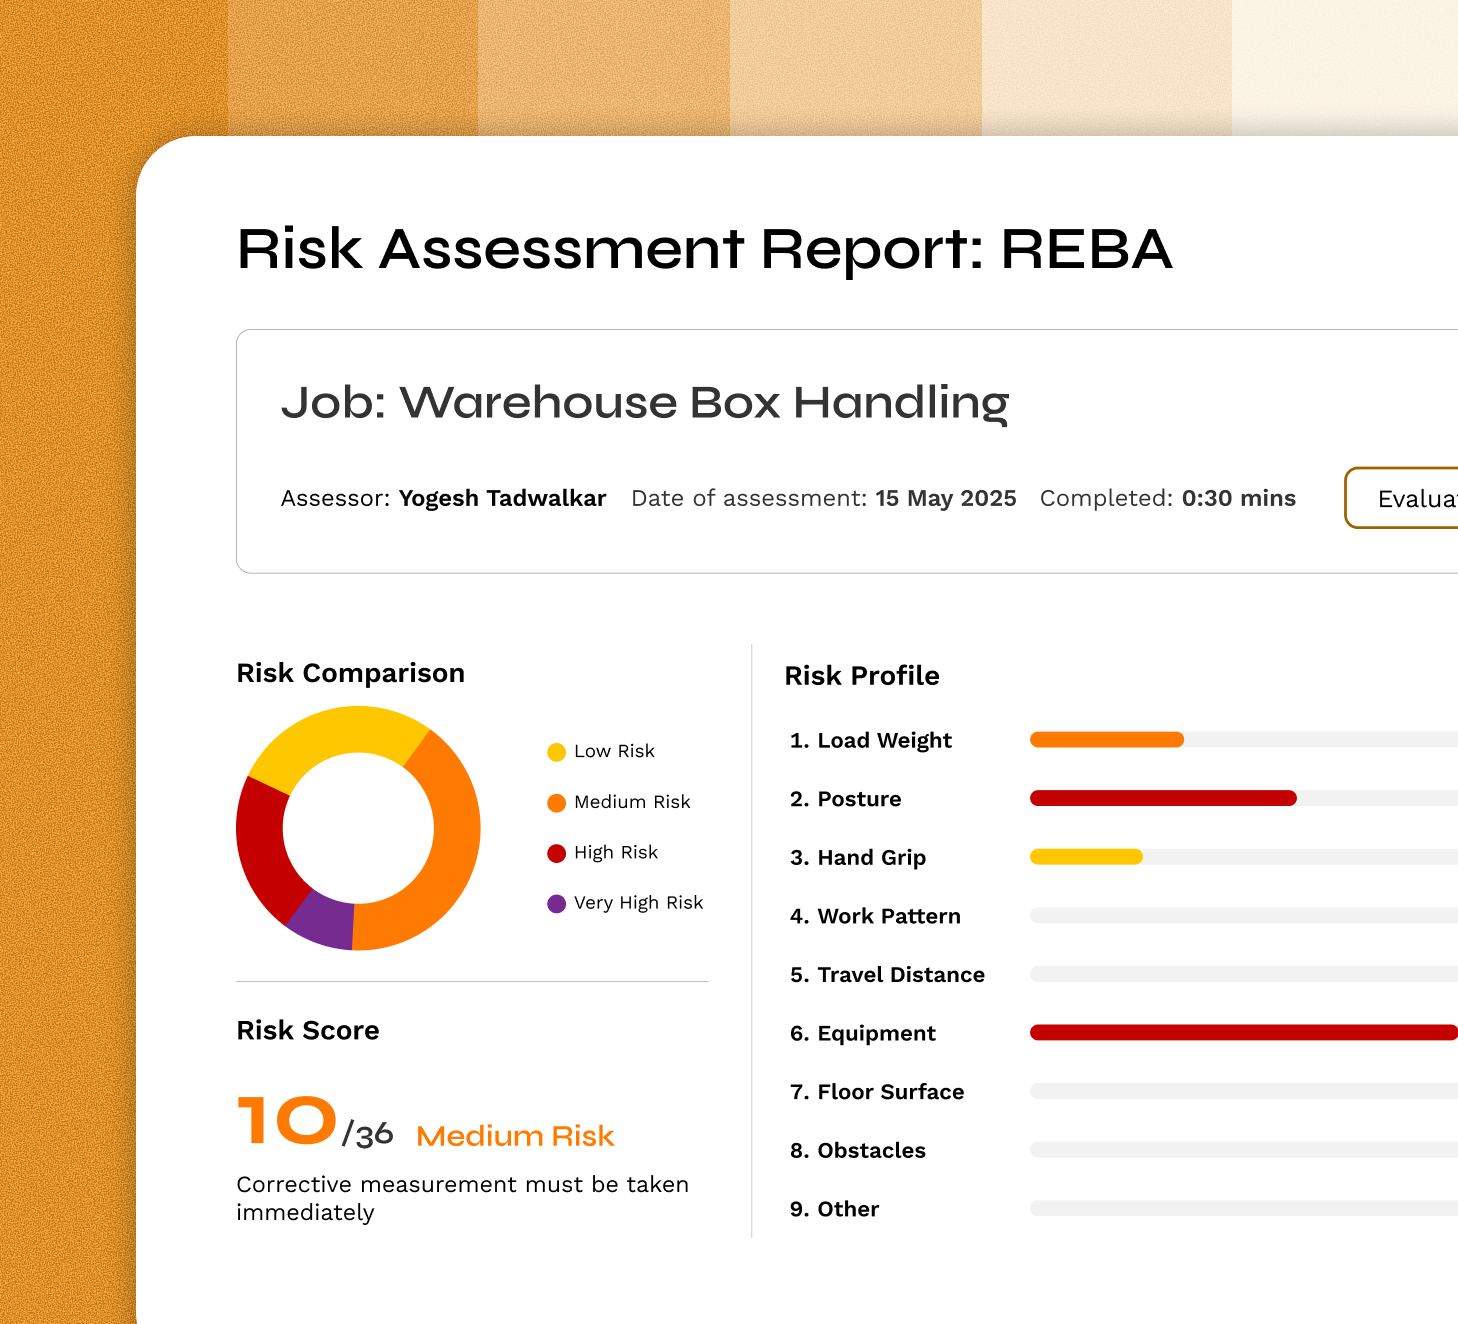
Task: Click the Load Weight orange progress bar
Action: [x=1107, y=740]
